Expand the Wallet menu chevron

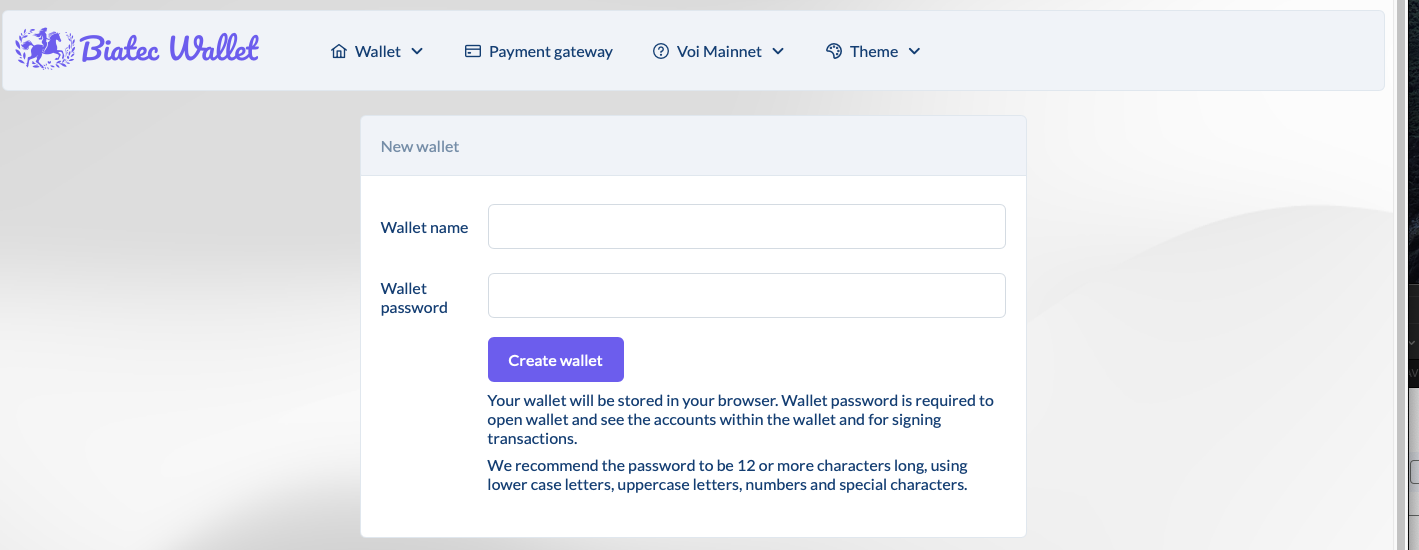coord(417,51)
